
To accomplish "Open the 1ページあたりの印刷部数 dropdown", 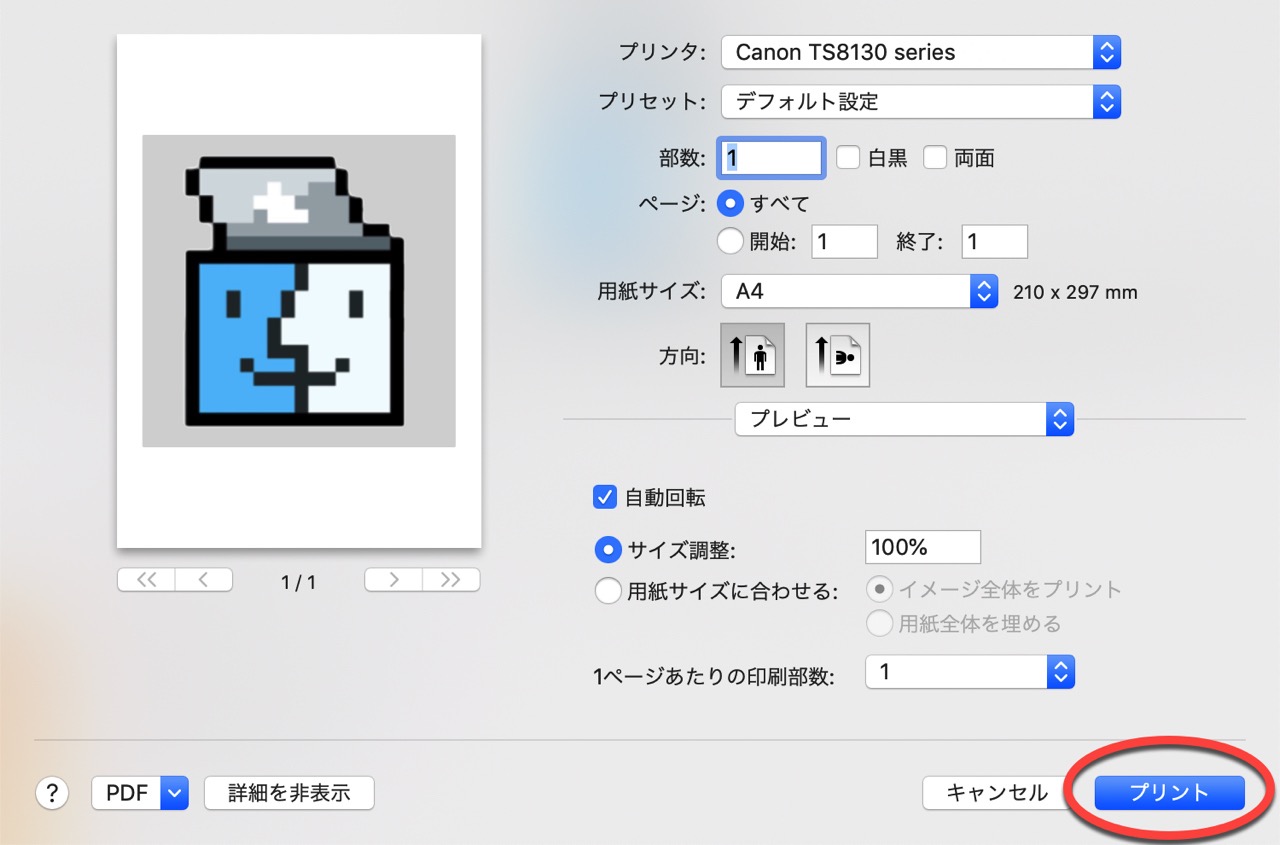I will tap(969, 672).
